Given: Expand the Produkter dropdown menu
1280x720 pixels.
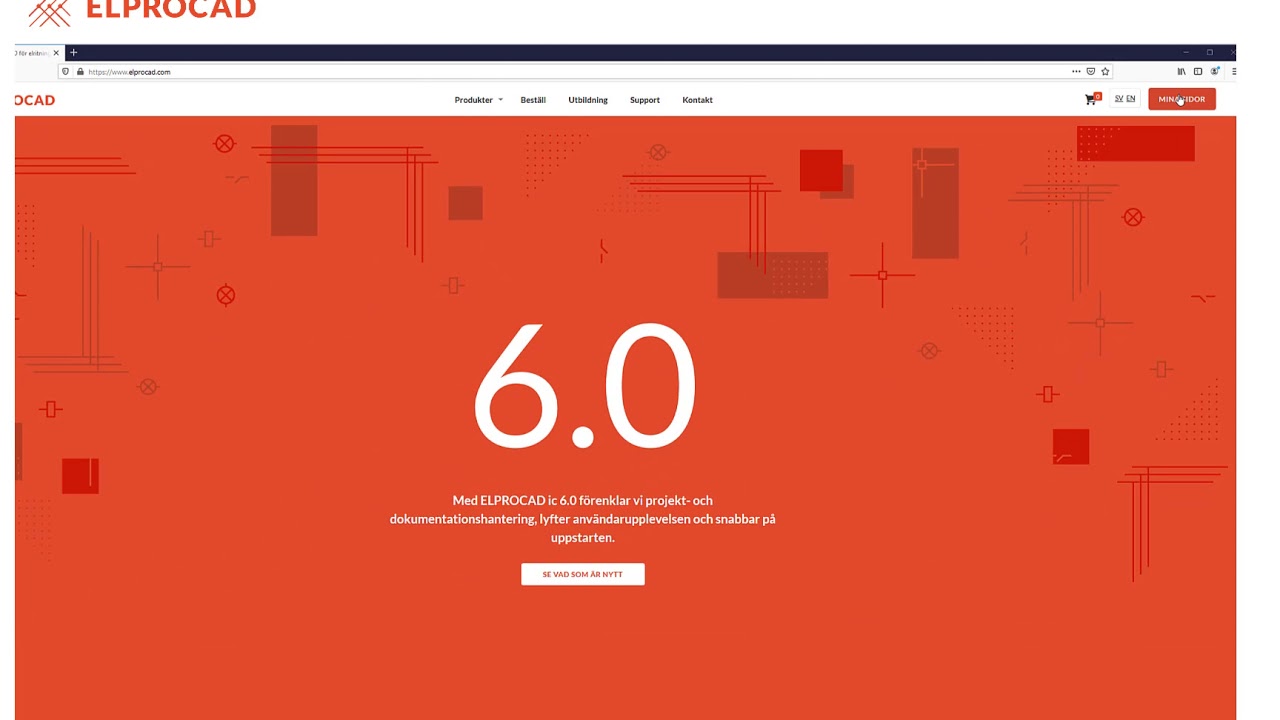Looking at the screenshot, I should point(478,100).
